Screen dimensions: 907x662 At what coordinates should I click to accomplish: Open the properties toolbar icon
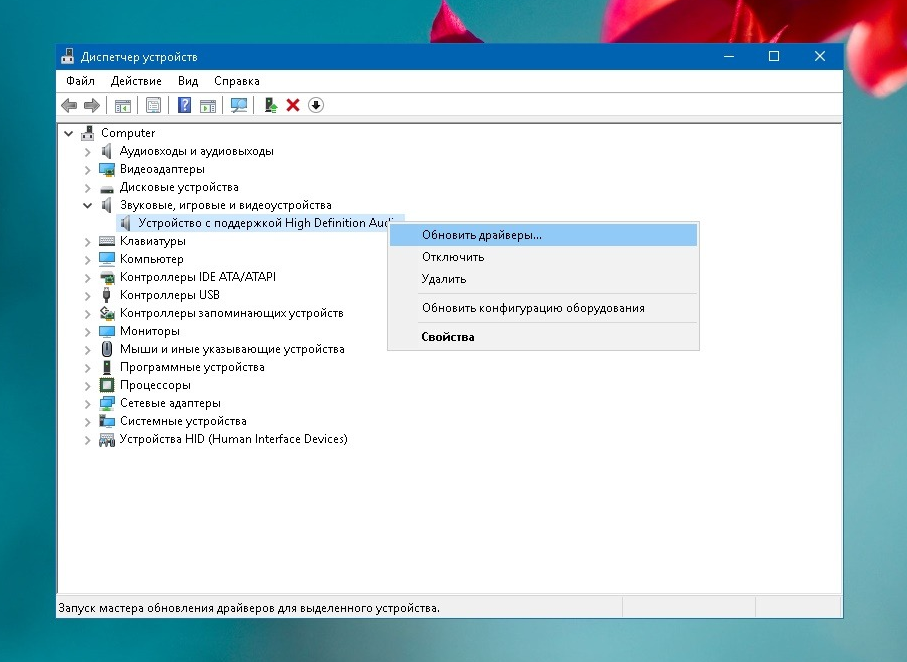pos(153,105)
